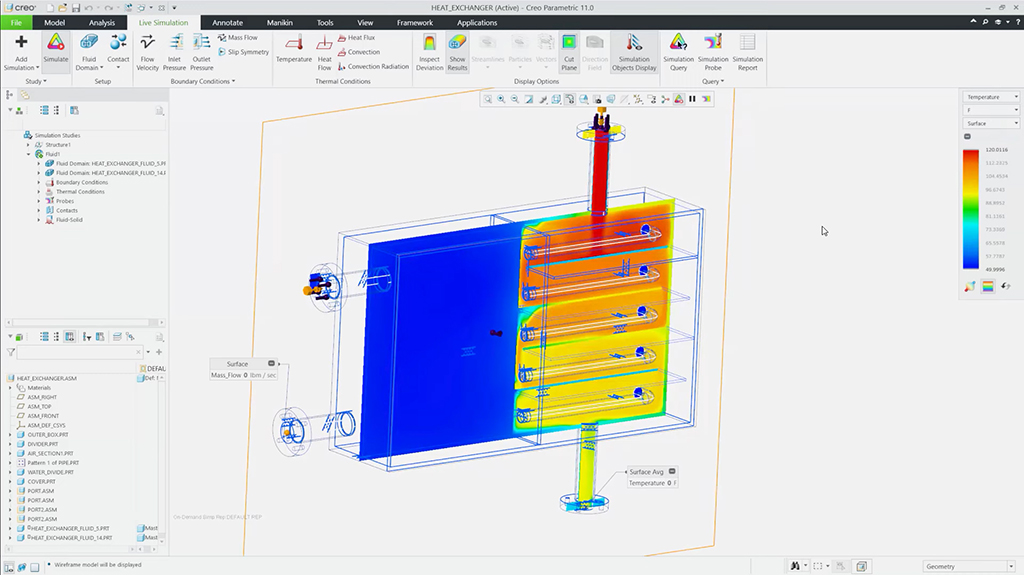
Task: Expand OUTER_BOX.PRT in model tree
Action: (10, 435)
